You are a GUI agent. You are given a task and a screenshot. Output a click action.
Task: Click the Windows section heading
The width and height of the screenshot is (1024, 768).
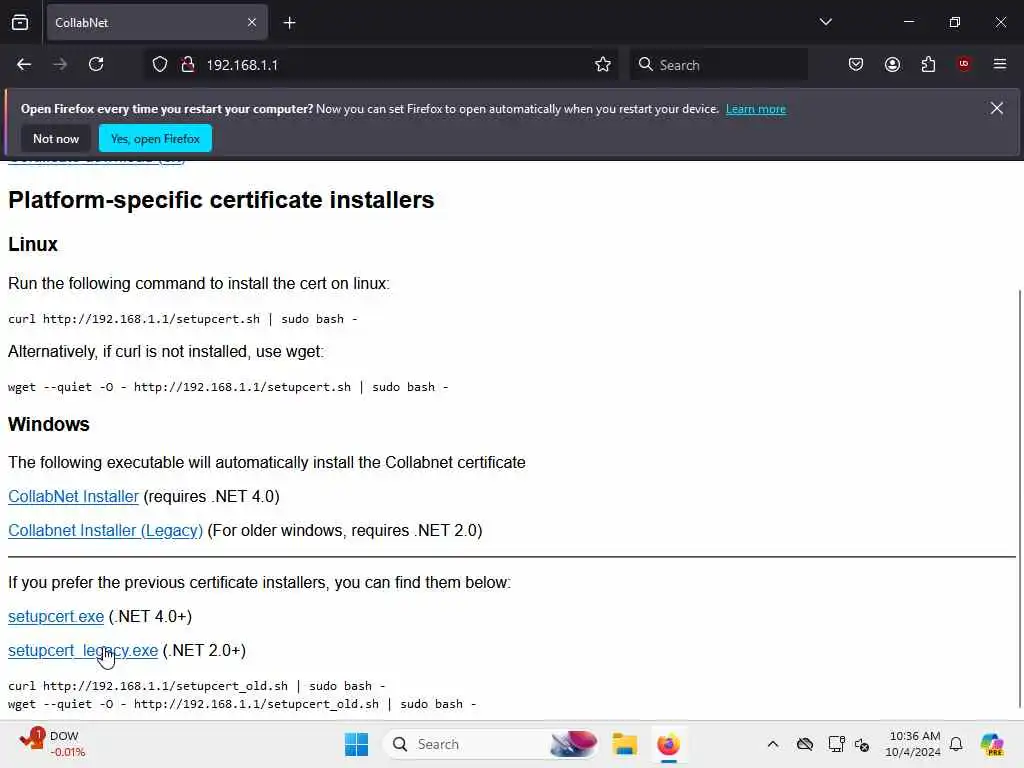pos(48,424)
